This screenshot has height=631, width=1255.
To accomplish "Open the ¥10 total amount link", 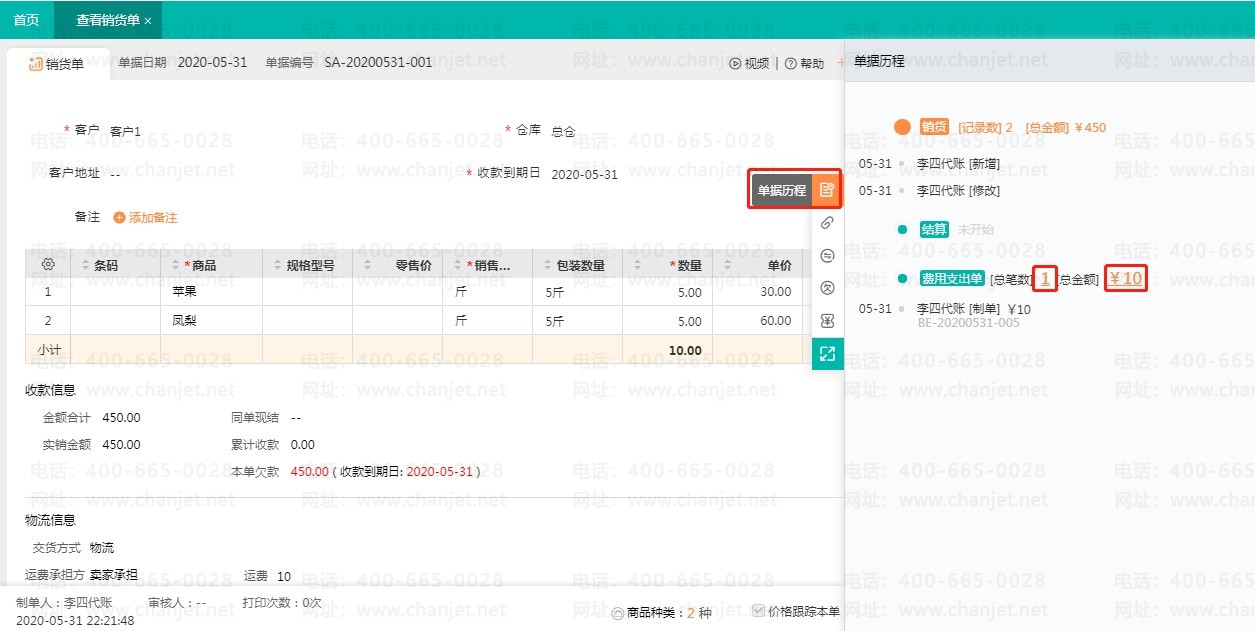I will (x=1126, y=279).
